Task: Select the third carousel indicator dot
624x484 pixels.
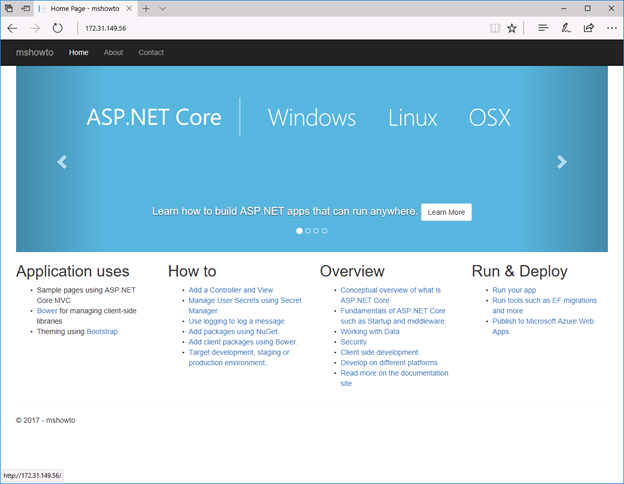Action: point(316,231)
